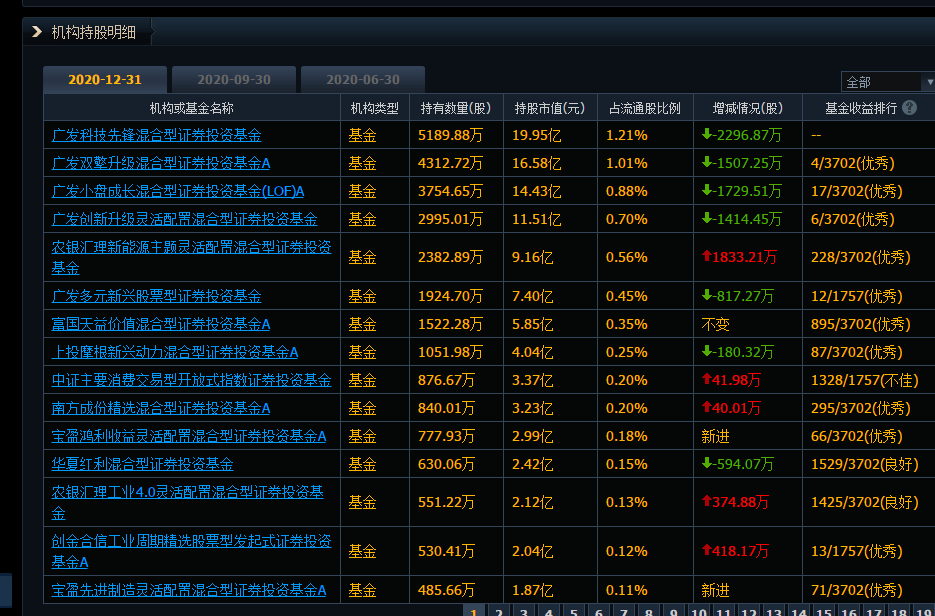Viewport: 935px width, 616px height.
Task: Go to page 3 in pagination
Action: tap(524, 611)
